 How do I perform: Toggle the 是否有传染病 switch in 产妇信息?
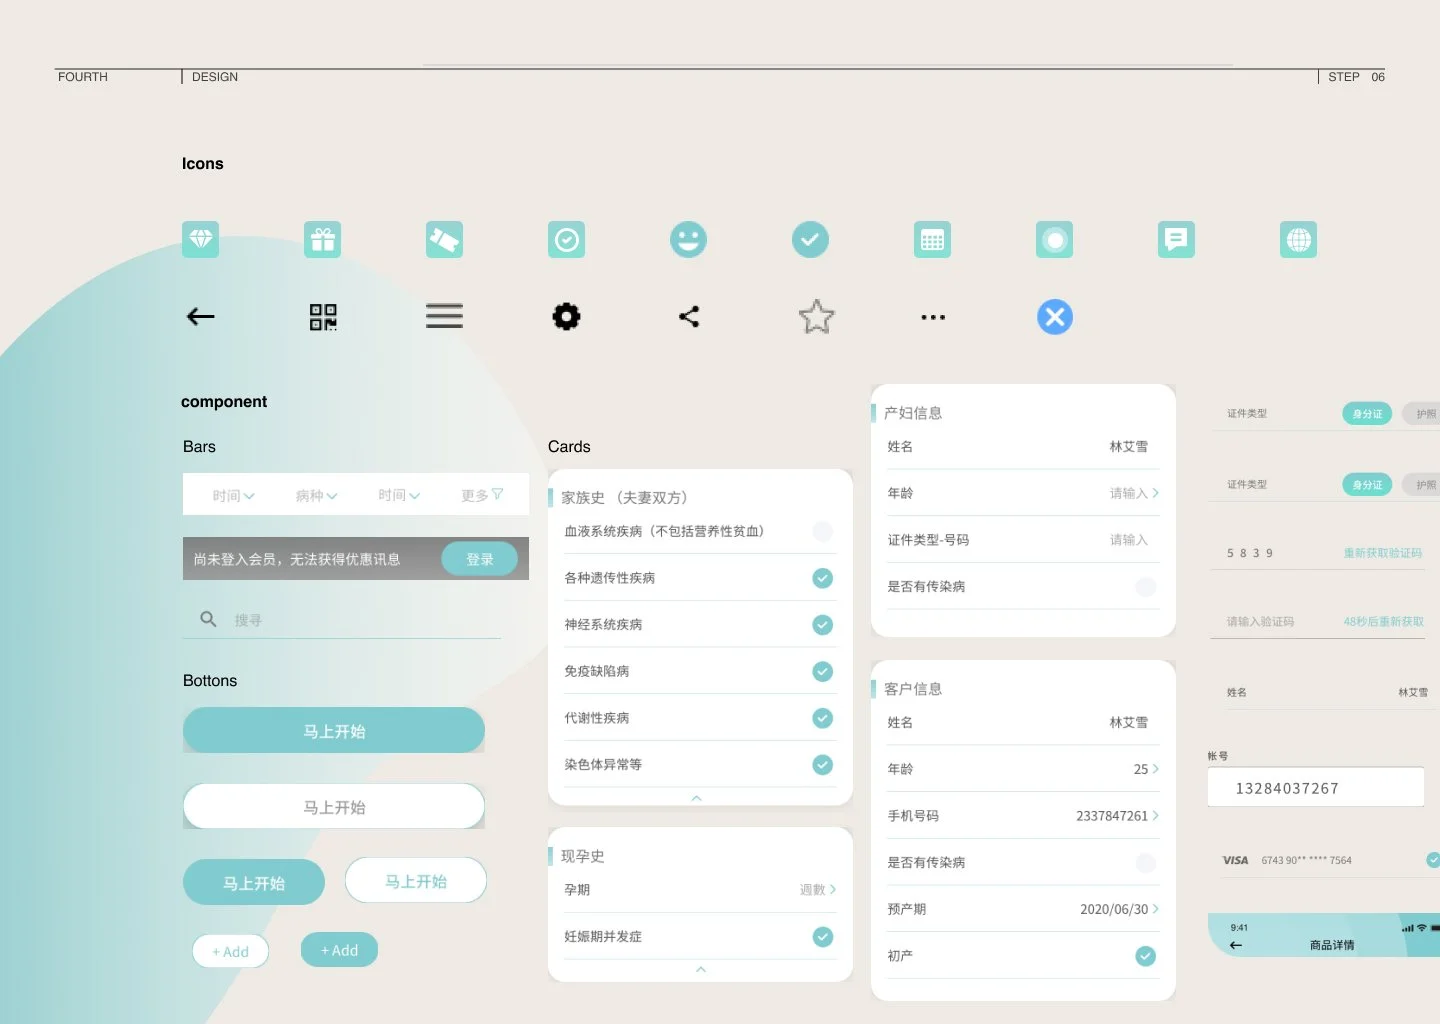[x=1143, y=586]
